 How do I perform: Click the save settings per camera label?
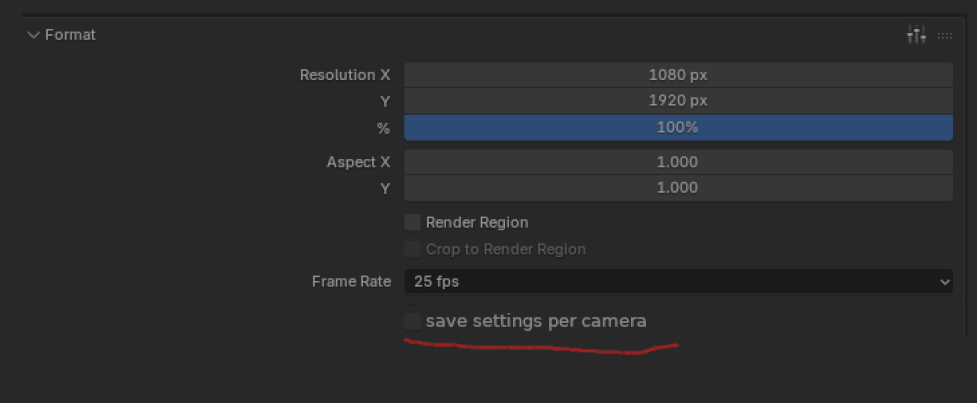(536, 321)
